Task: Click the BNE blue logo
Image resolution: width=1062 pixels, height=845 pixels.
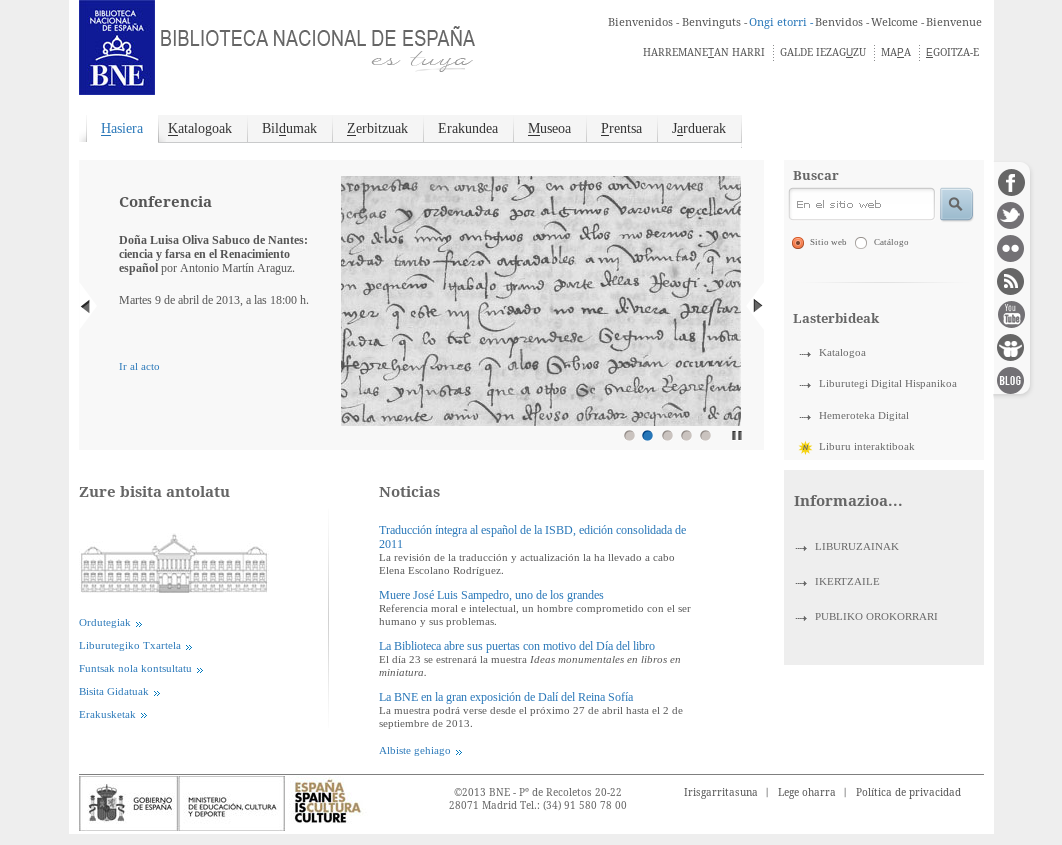Action: (117, 47)
